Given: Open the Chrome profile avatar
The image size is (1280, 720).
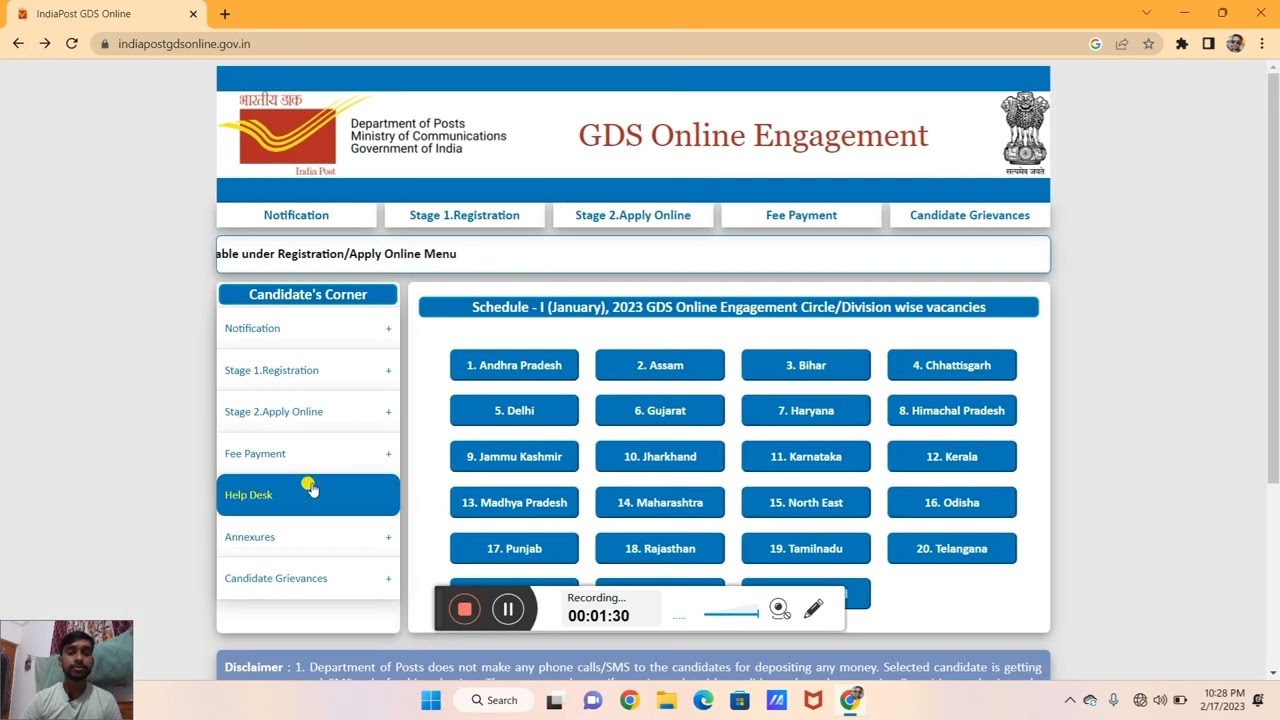Looking at the screenshot, I should coord(1235,44).
